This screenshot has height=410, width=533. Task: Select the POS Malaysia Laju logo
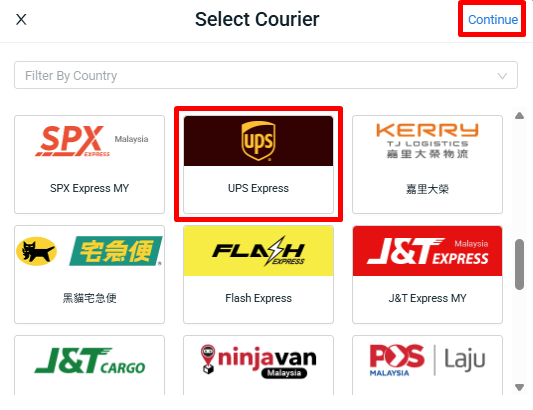click(x=427, y=361)
